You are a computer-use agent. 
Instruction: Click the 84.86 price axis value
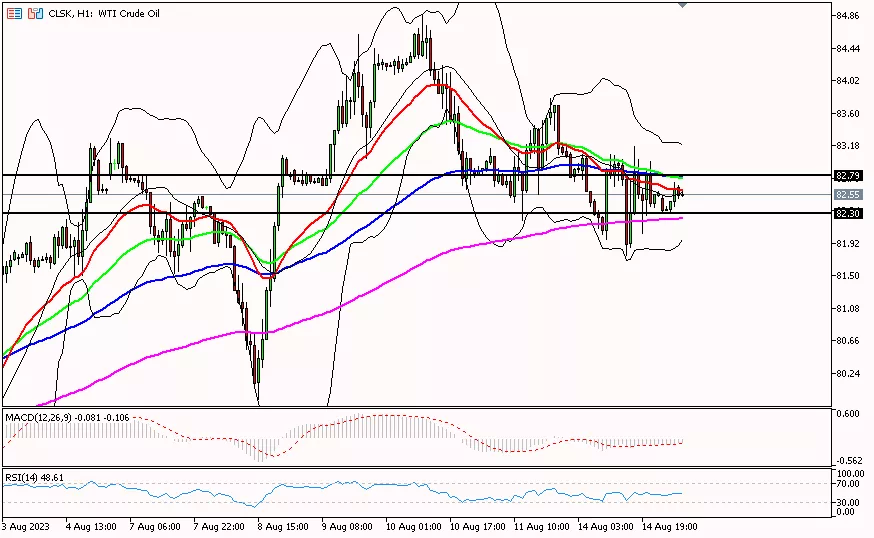[x=848, y=16]
